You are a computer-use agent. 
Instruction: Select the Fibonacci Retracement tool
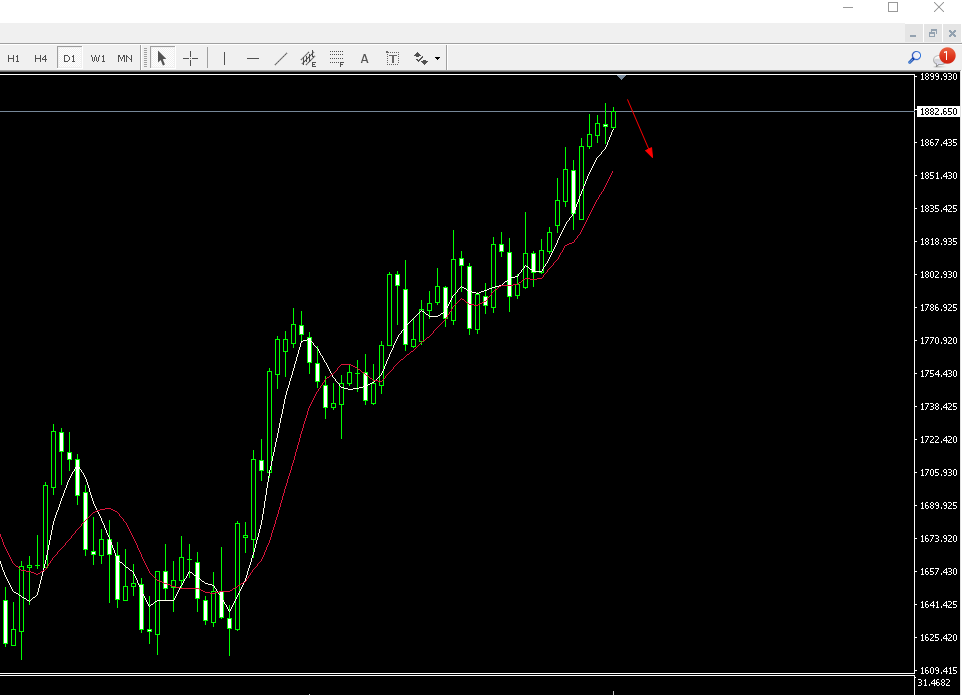(x=336, y=57)
